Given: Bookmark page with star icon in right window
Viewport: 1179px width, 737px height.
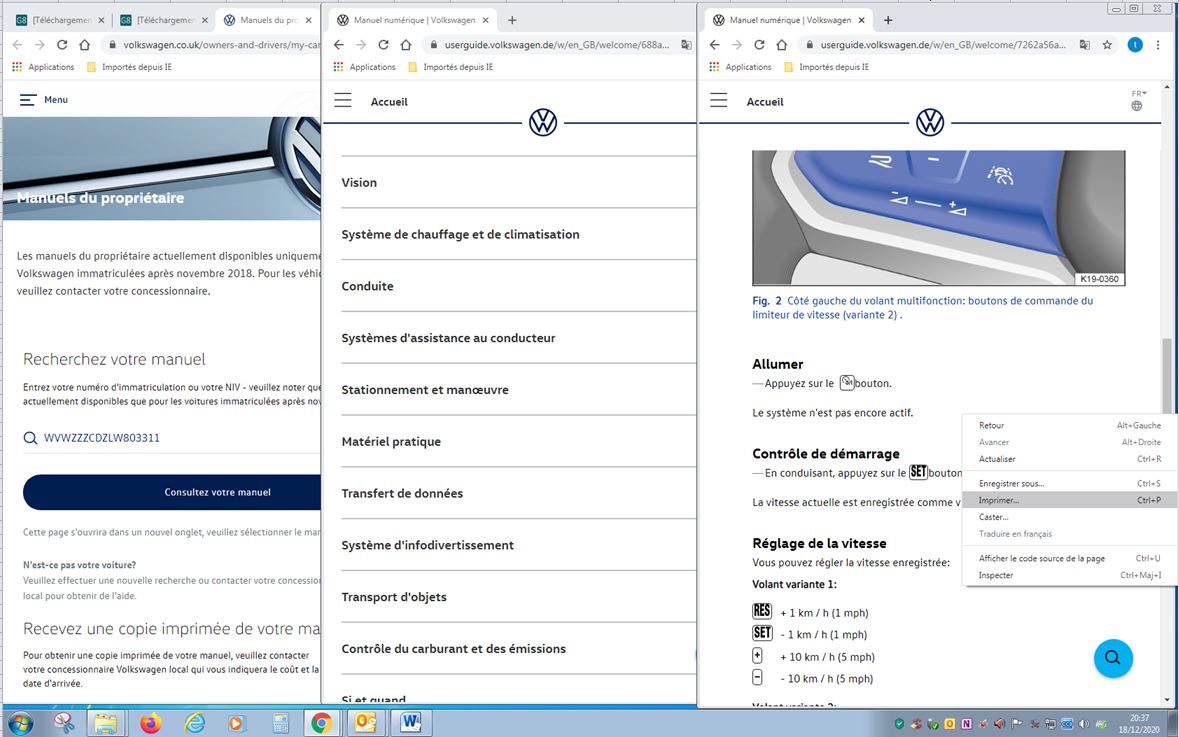Looking at the screenshot, I should coord(1107,45).
